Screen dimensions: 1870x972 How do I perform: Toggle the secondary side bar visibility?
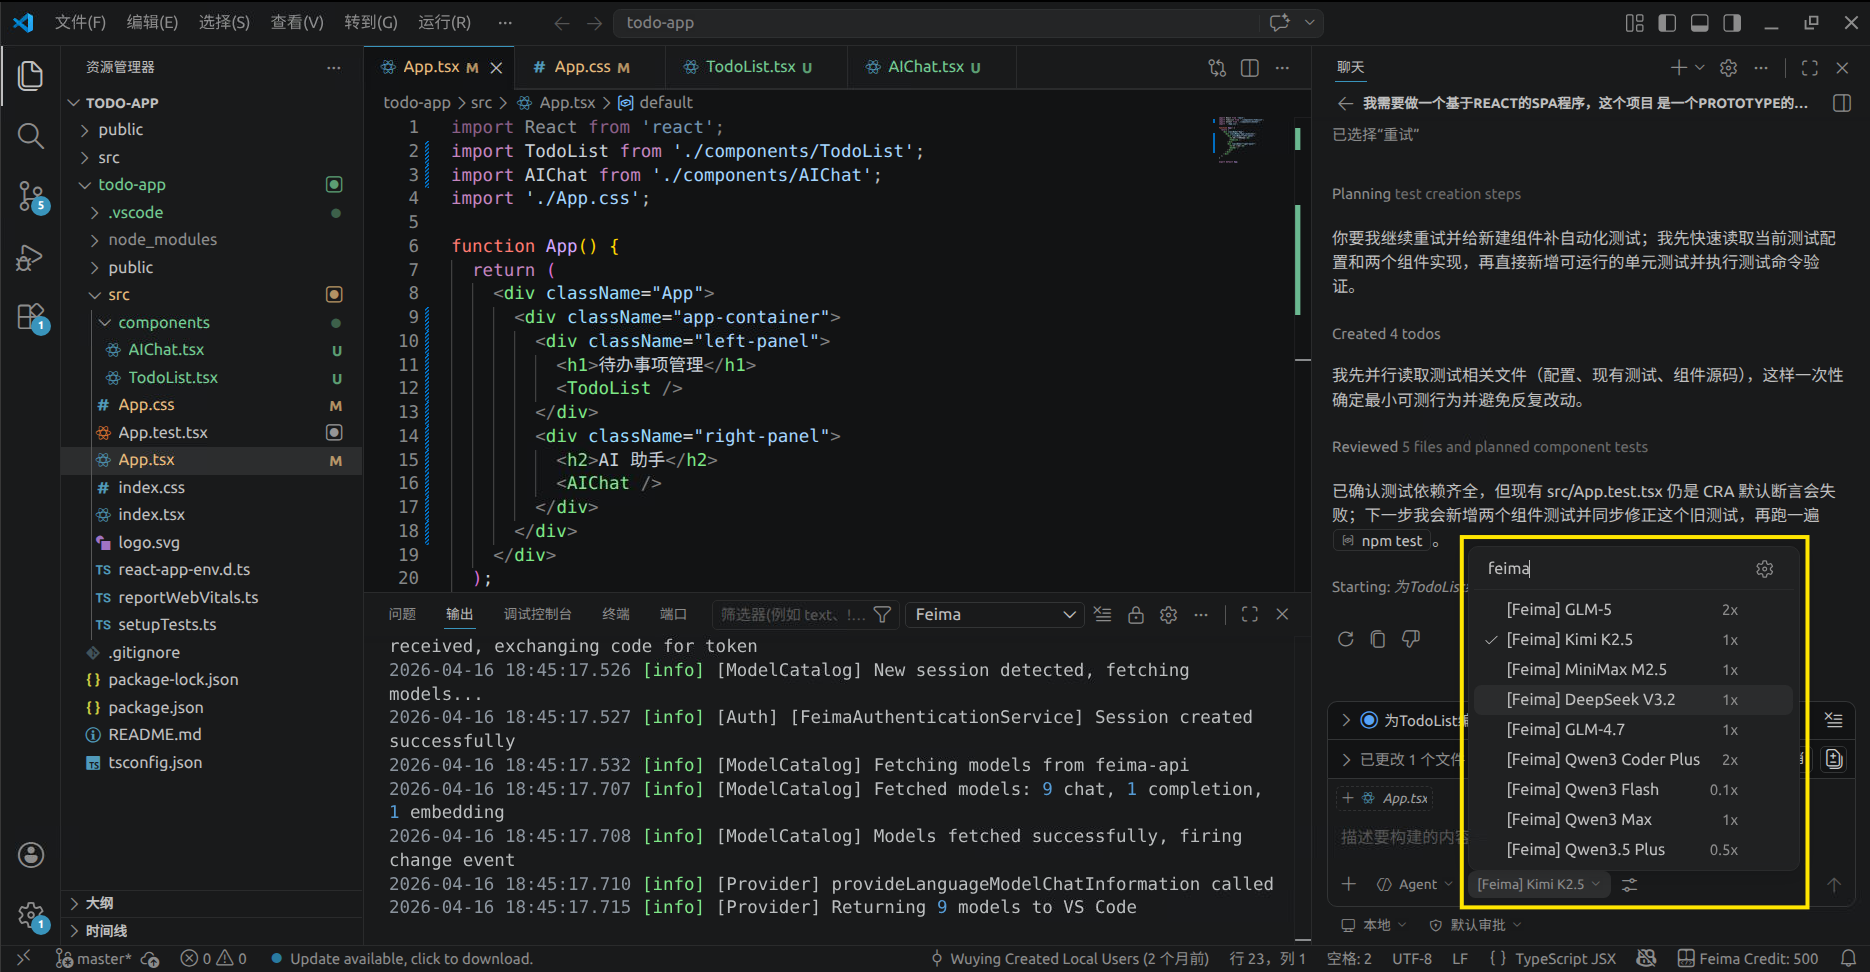[x=1732, y=23]
